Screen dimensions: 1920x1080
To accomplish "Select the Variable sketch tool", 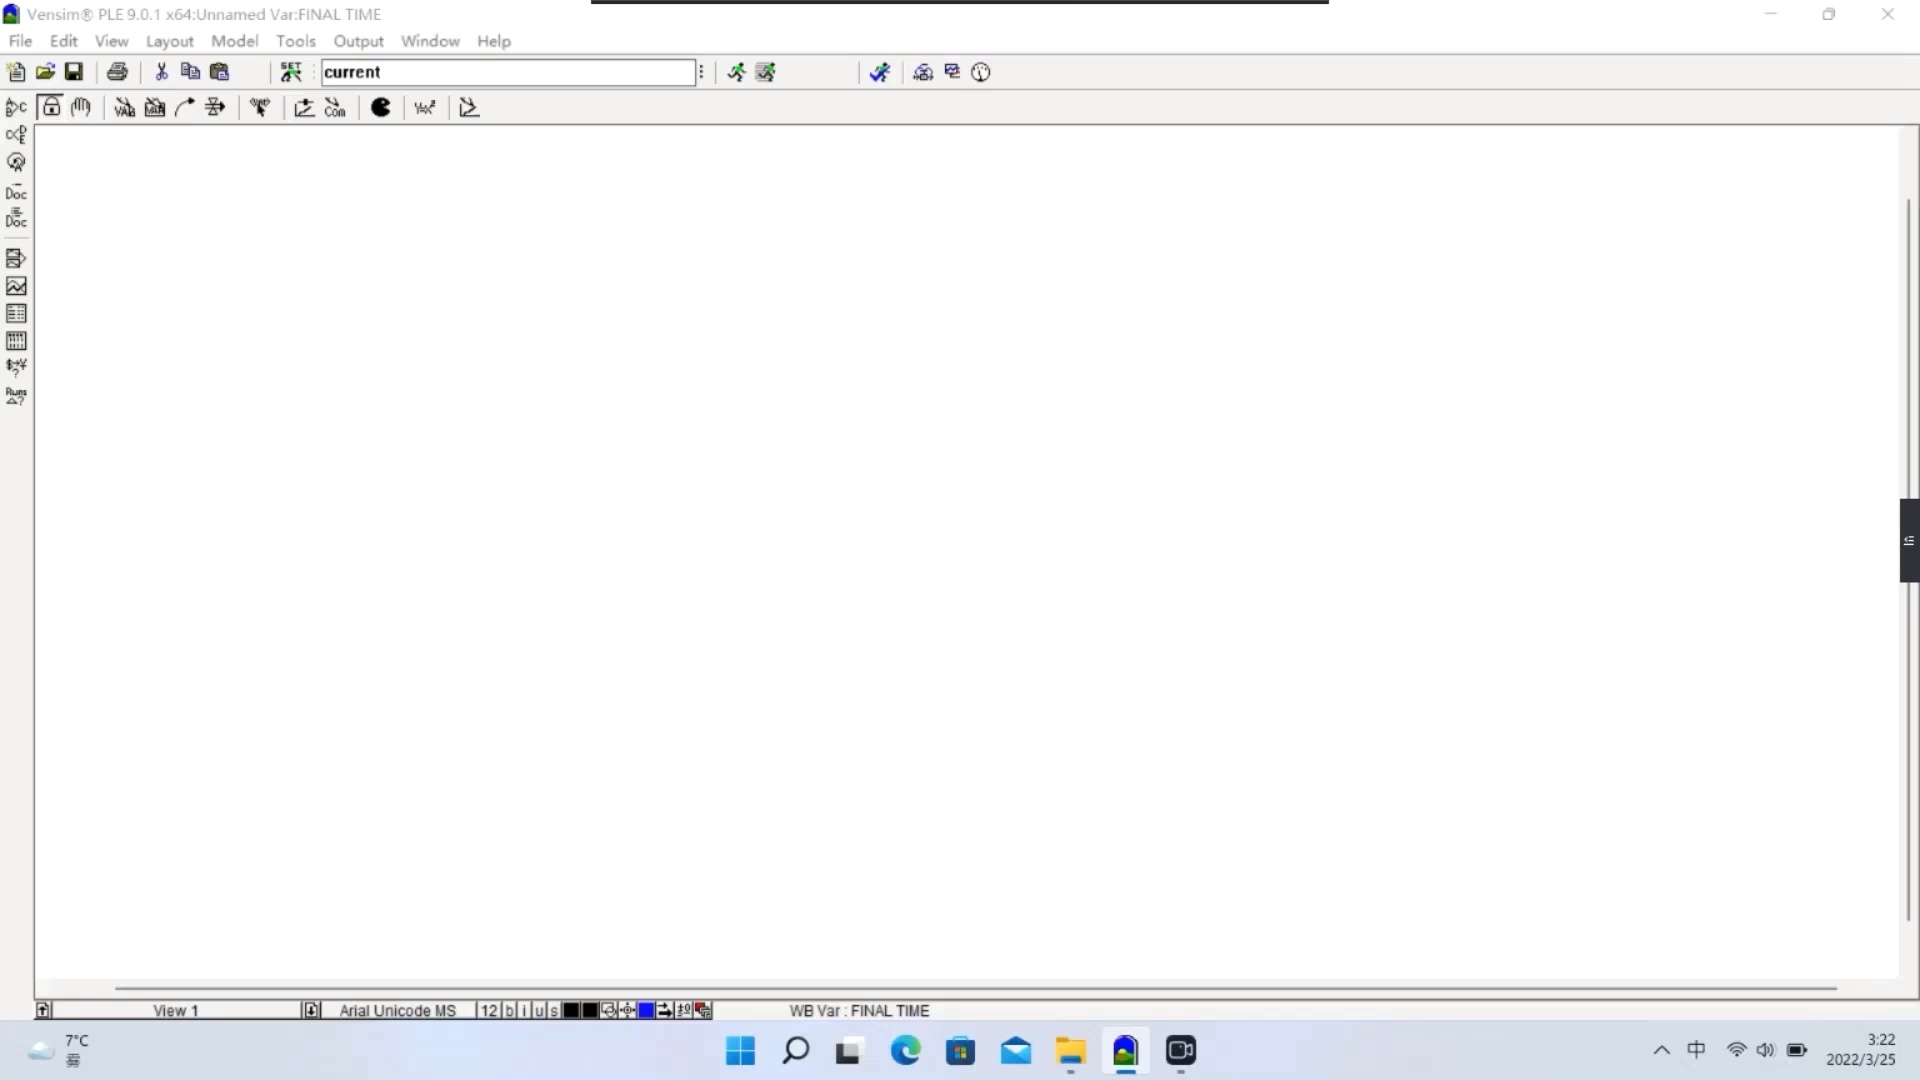I will pos(124,108).
